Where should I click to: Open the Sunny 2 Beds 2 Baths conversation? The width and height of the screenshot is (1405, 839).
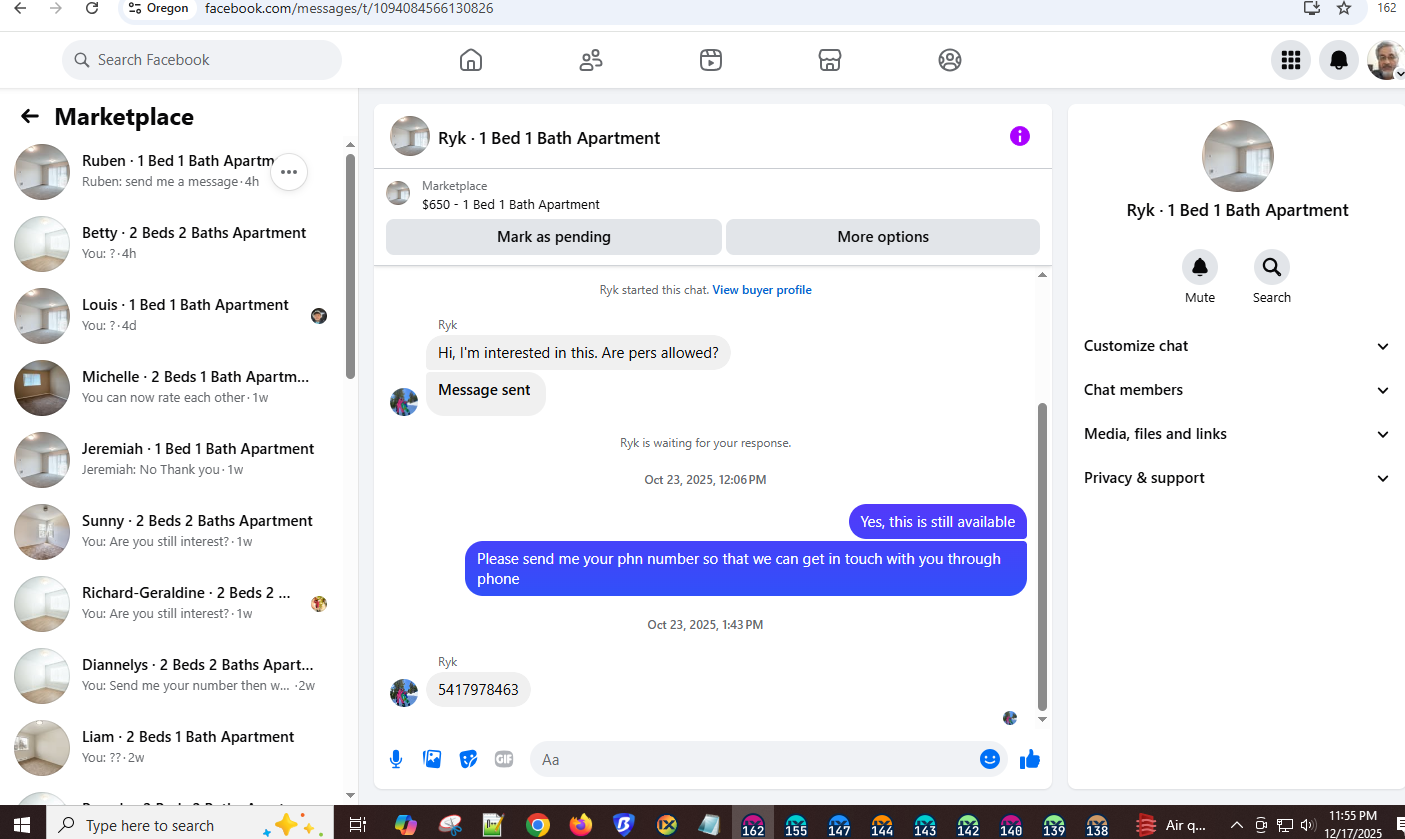174,532
